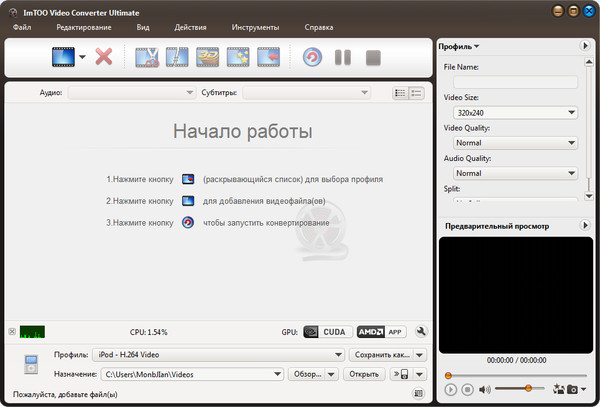600x407 pixels.
Task: Click the 3D conversion toolbar icon
Action: (208, 58)
